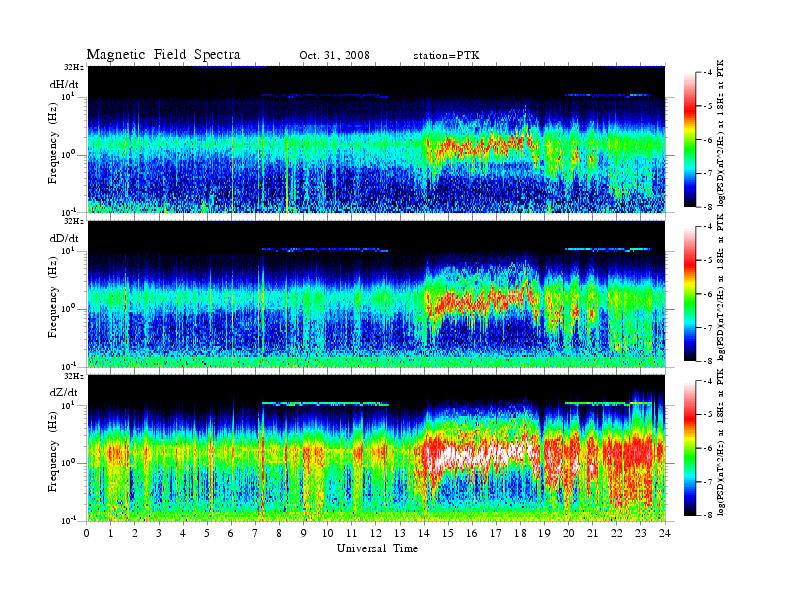
Task: Click the "15" tick on the Universal Time axis
Action: pyautogui.click(x=448, y=533)
